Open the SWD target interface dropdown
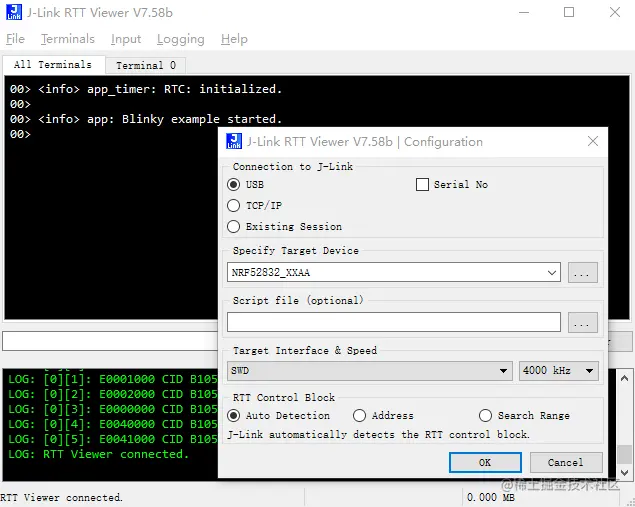The height and width of the screenshot is (507, 635). (369, 371)
